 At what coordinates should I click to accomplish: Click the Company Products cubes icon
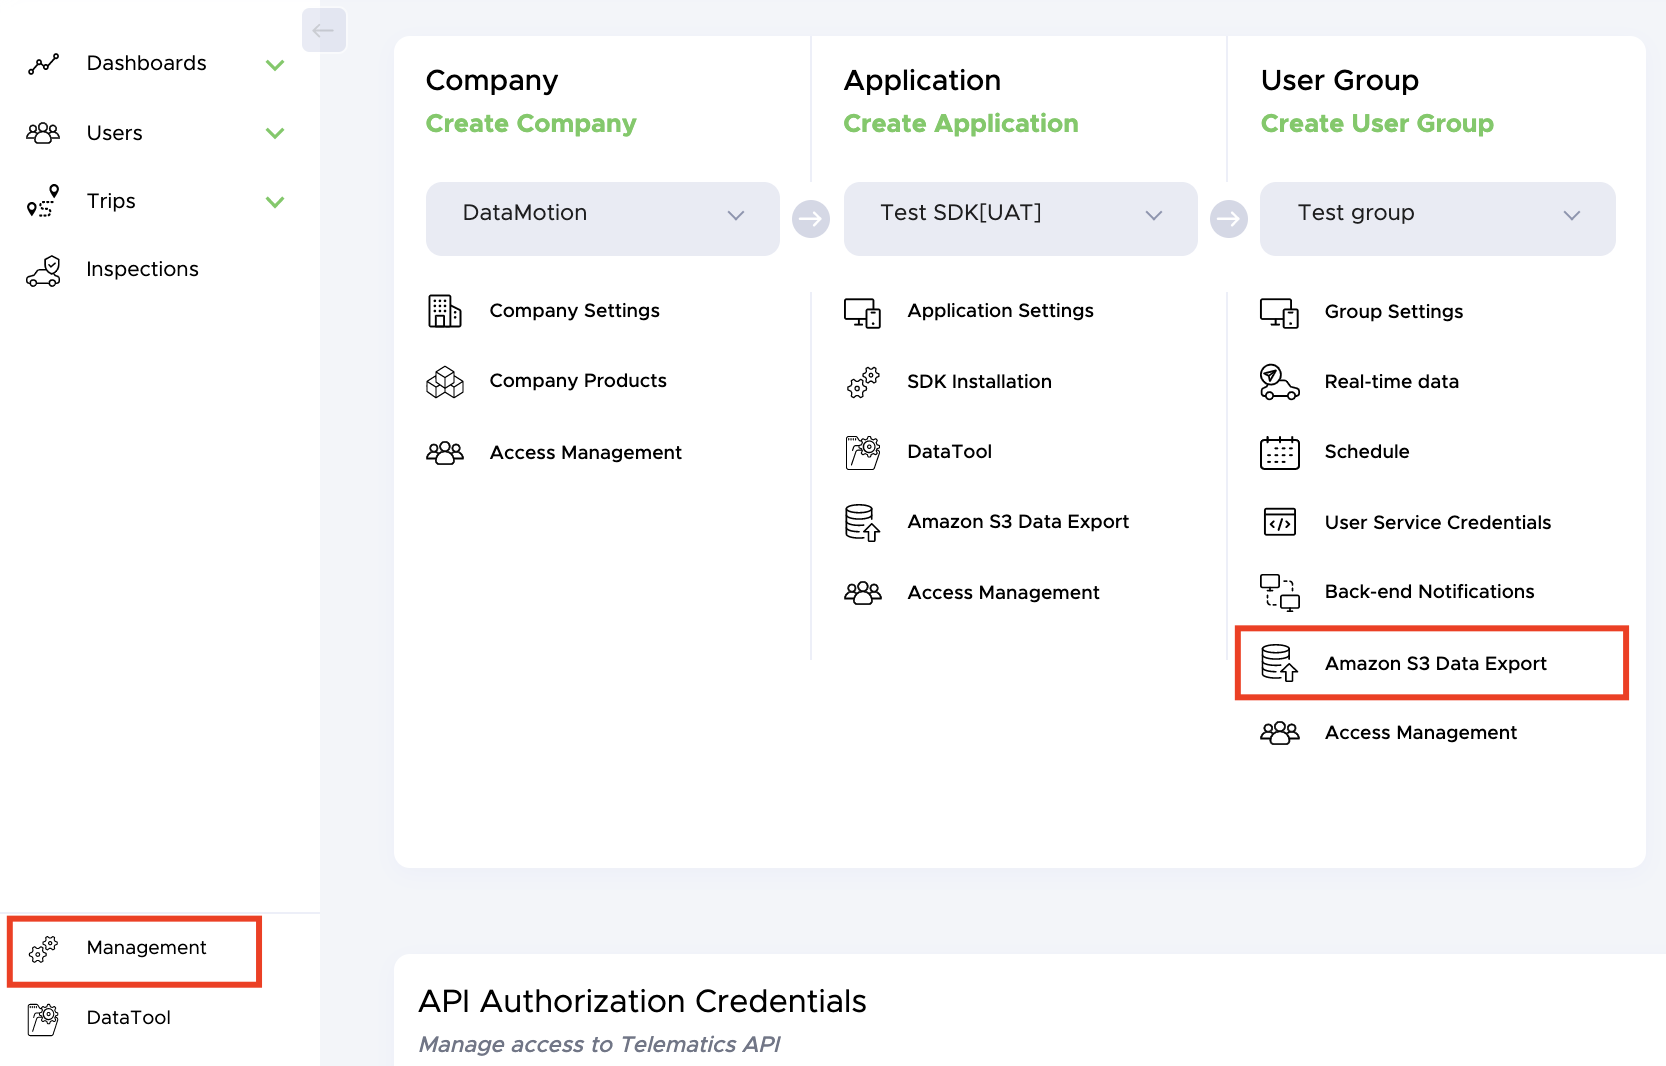[x=445, y=382]
